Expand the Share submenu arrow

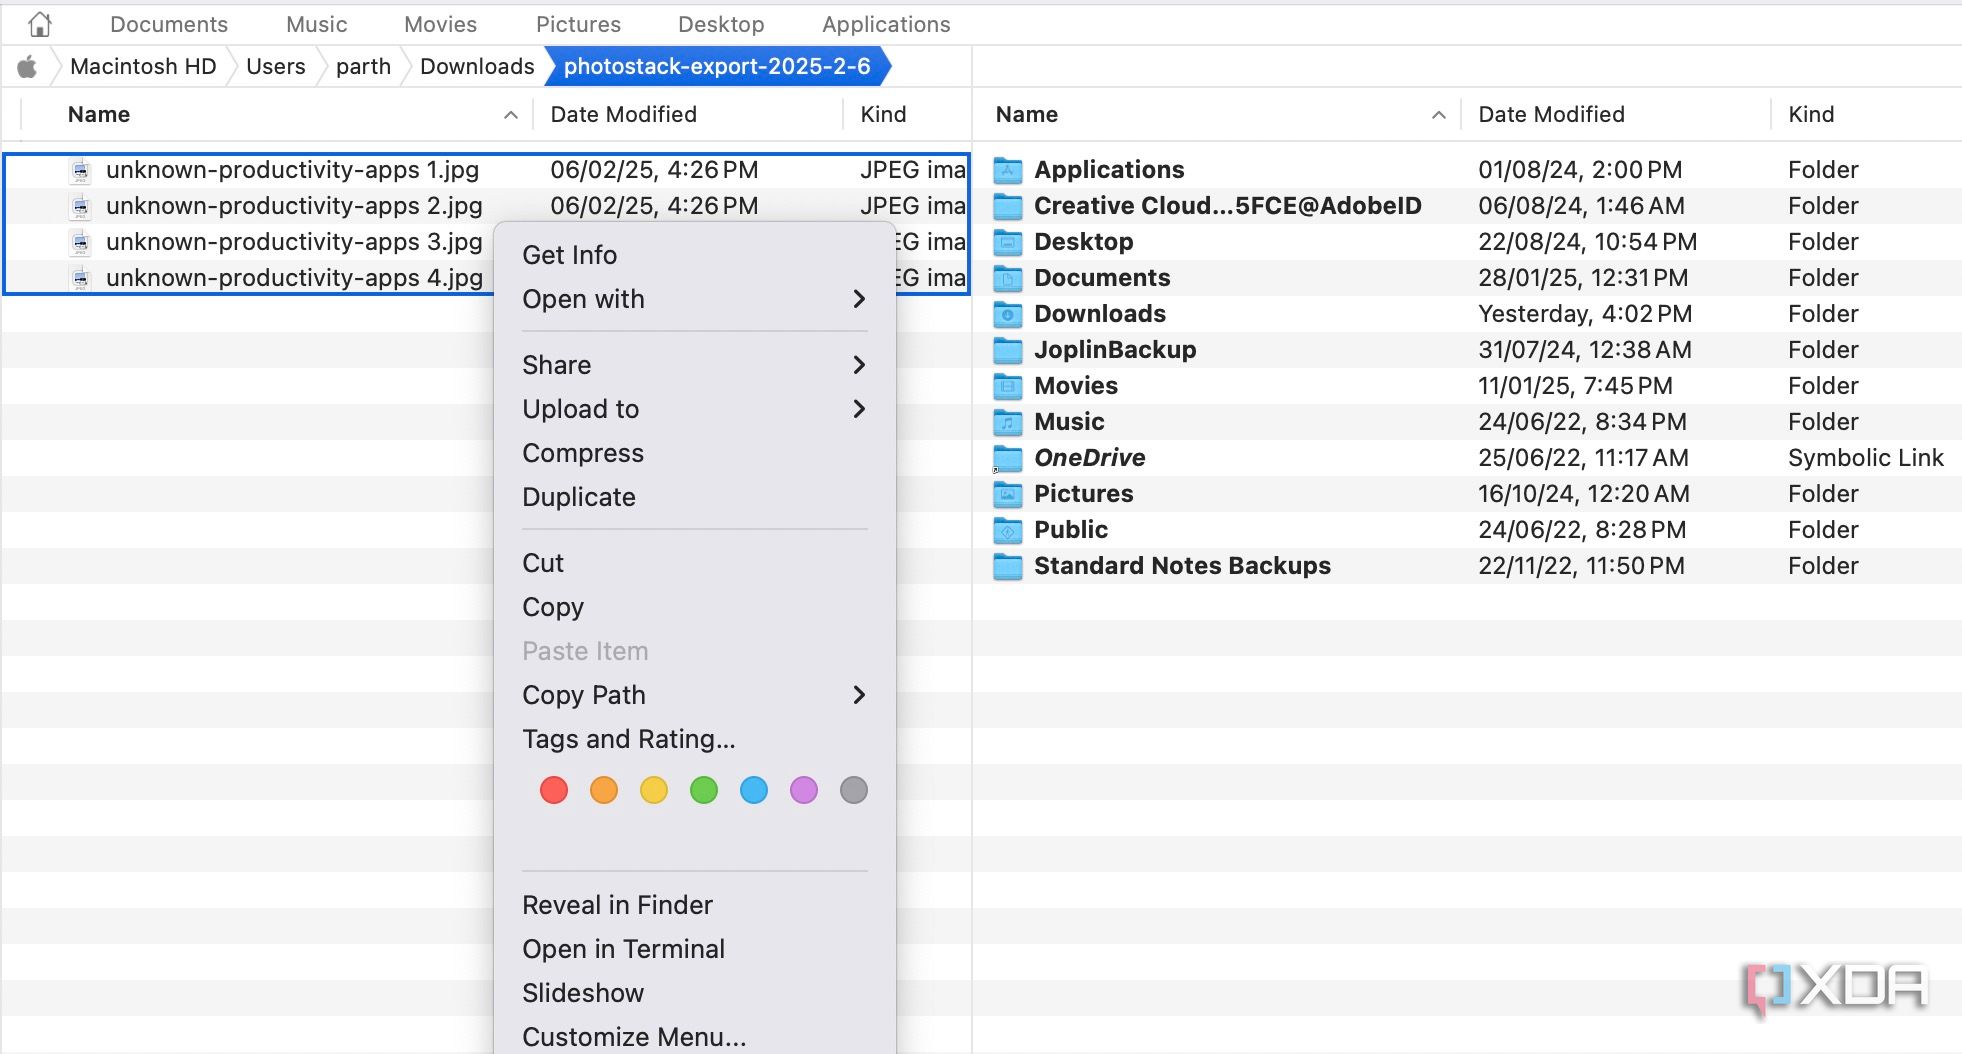coord(858,365)
